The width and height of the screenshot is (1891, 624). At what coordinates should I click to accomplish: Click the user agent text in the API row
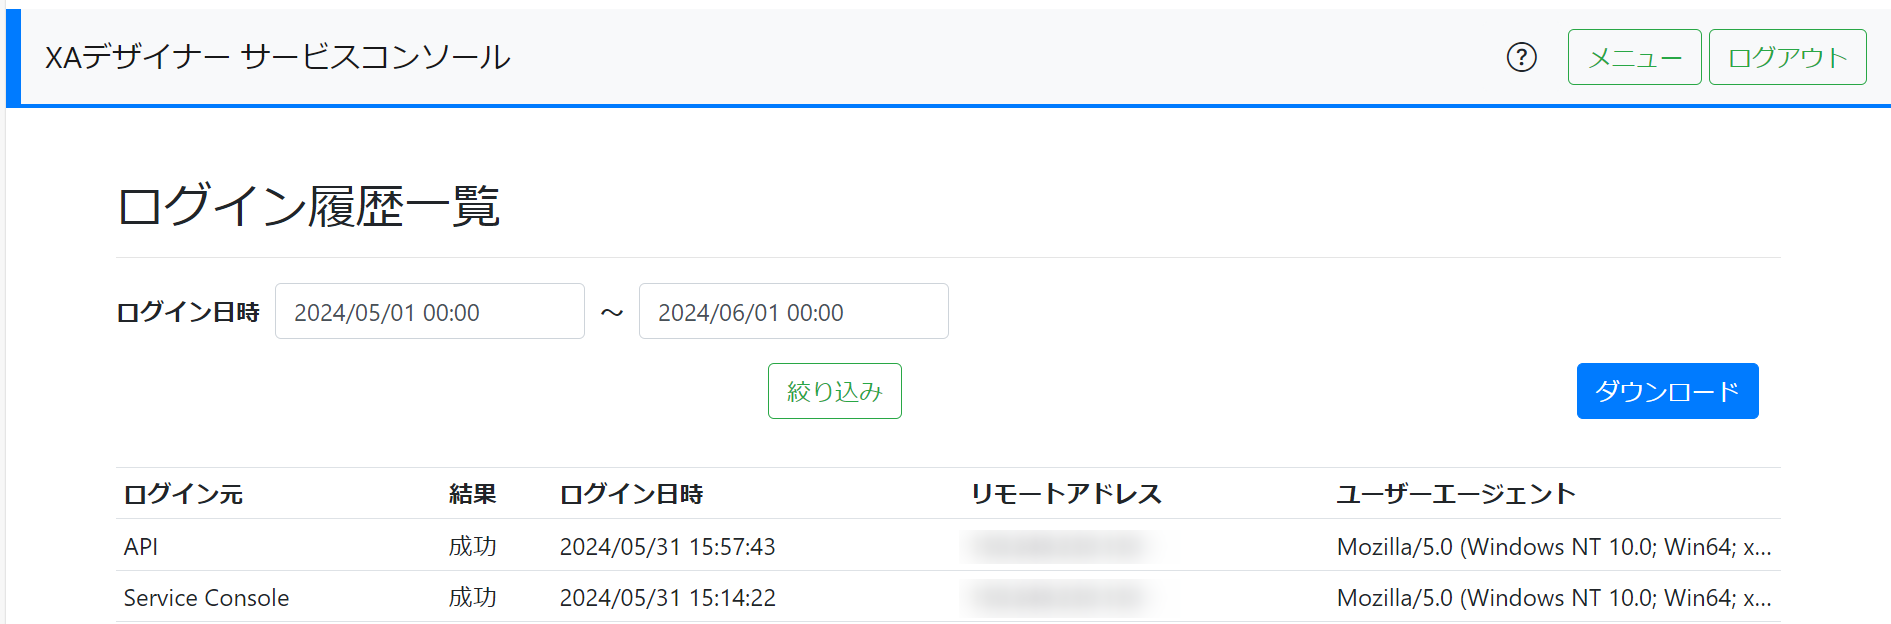pyautogui.click(x=1553, y=547)
